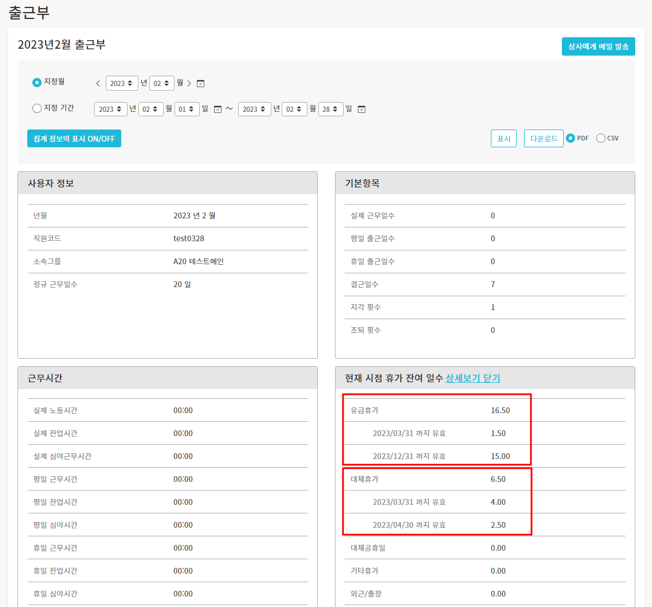Select the 지정월 radio button
Screen dimensions: 652x607
[x=37, y=83]
